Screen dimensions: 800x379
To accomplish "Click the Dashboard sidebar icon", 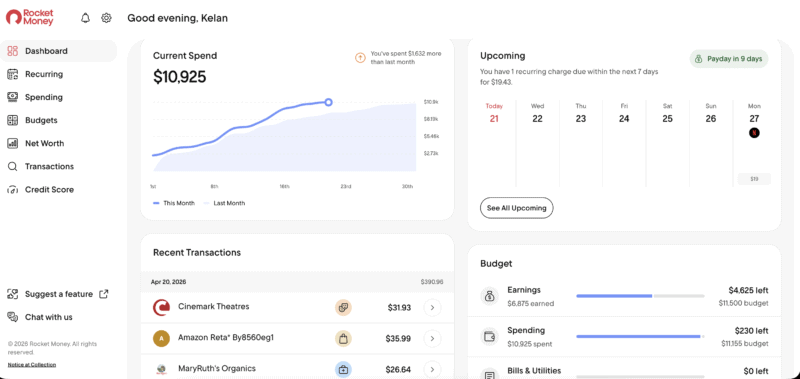I will point(13,51).
